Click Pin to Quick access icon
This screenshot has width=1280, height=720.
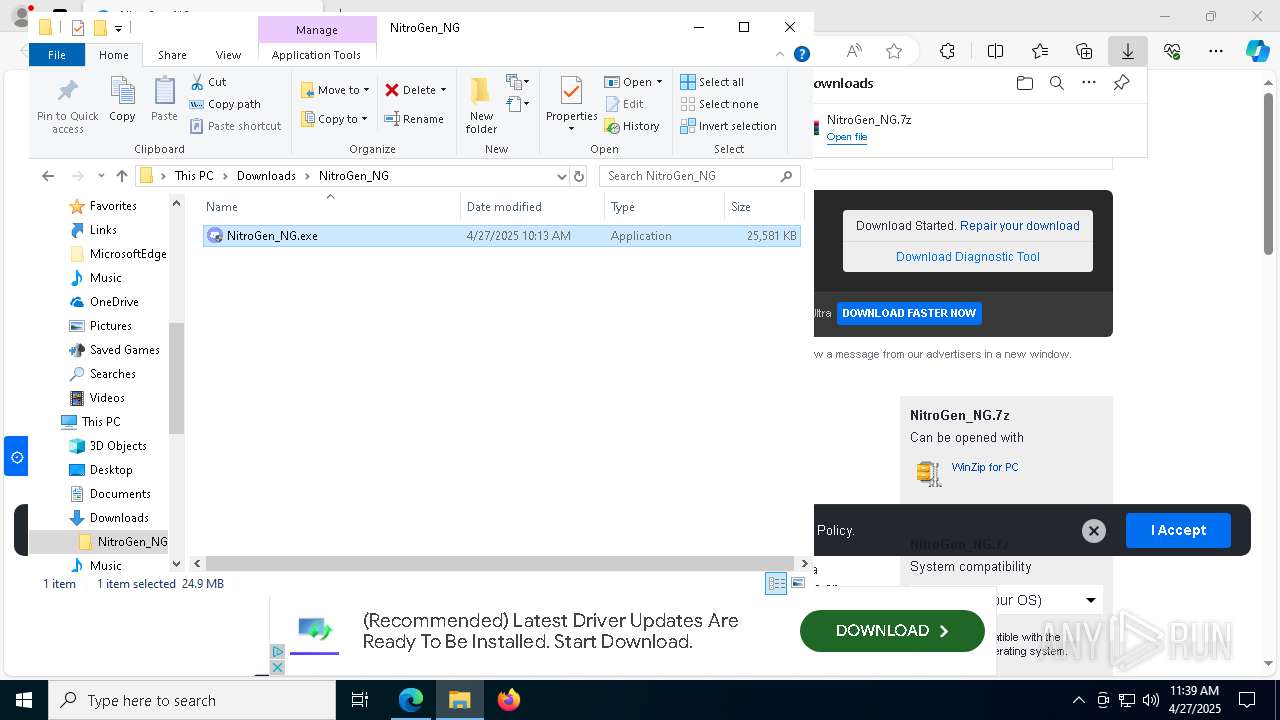[x=67, y=105]
